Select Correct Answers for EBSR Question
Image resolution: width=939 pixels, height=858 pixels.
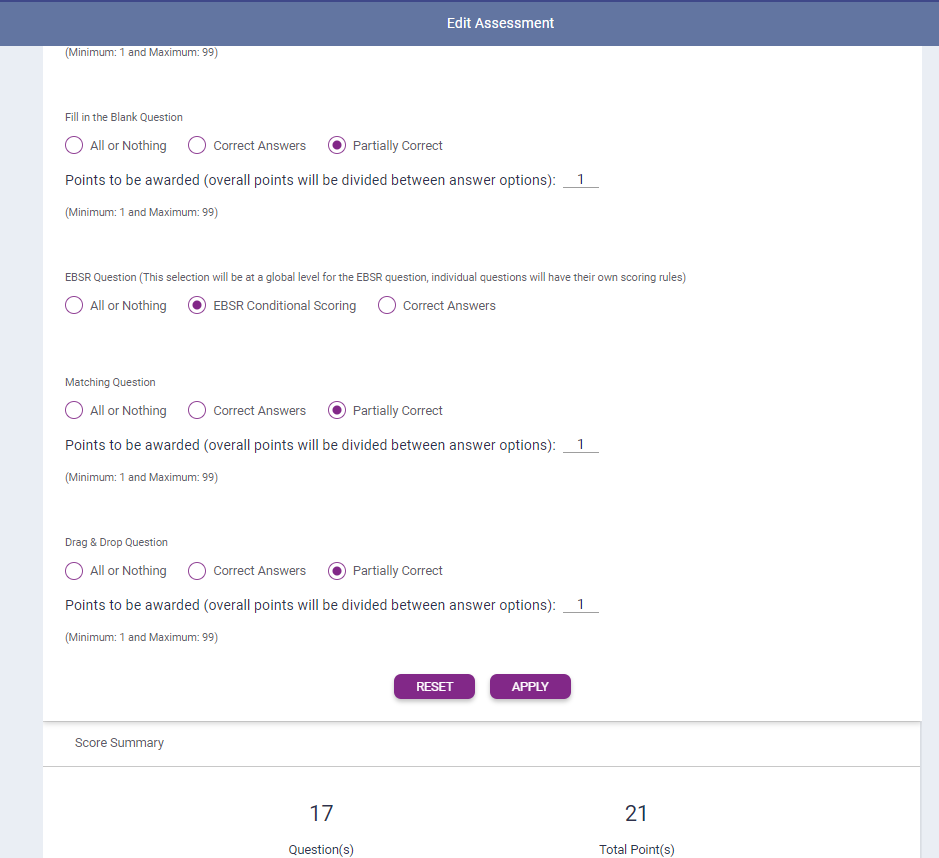387,306
